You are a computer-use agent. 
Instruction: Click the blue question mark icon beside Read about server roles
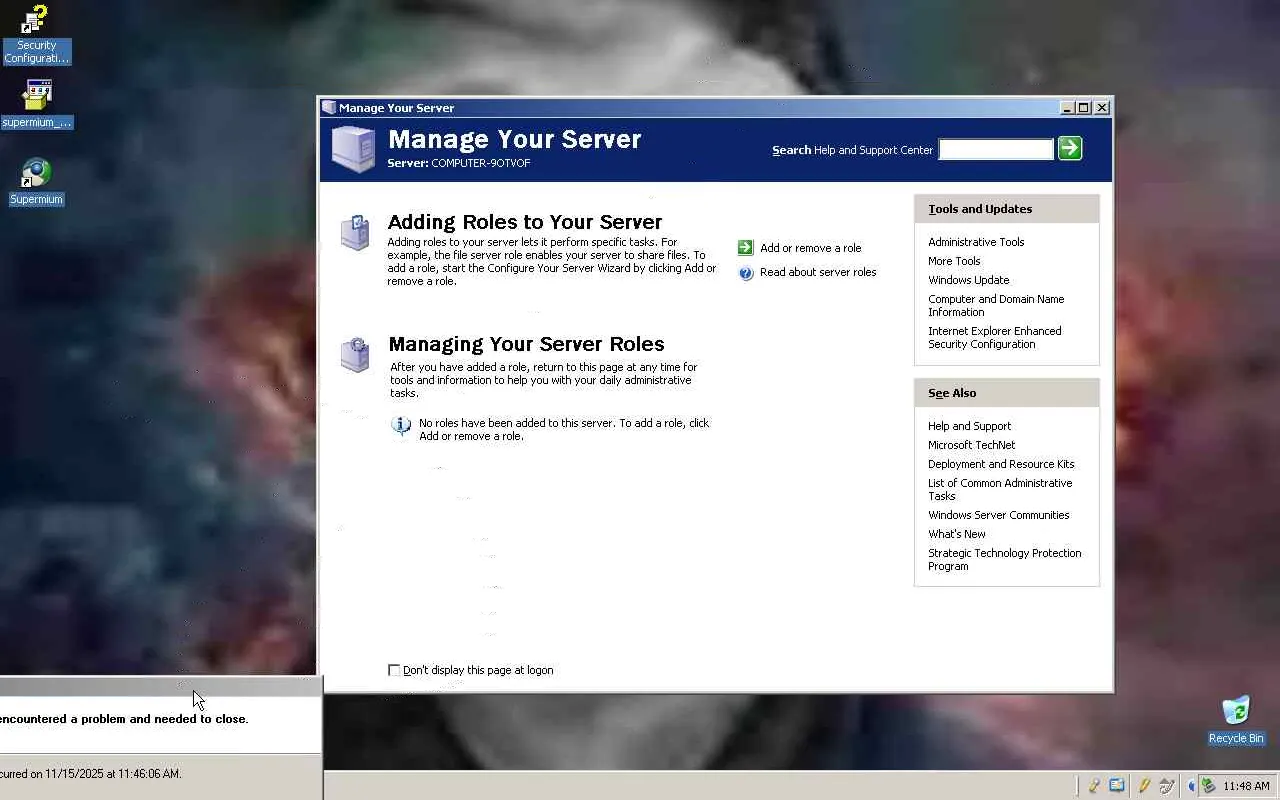(745, 273)
